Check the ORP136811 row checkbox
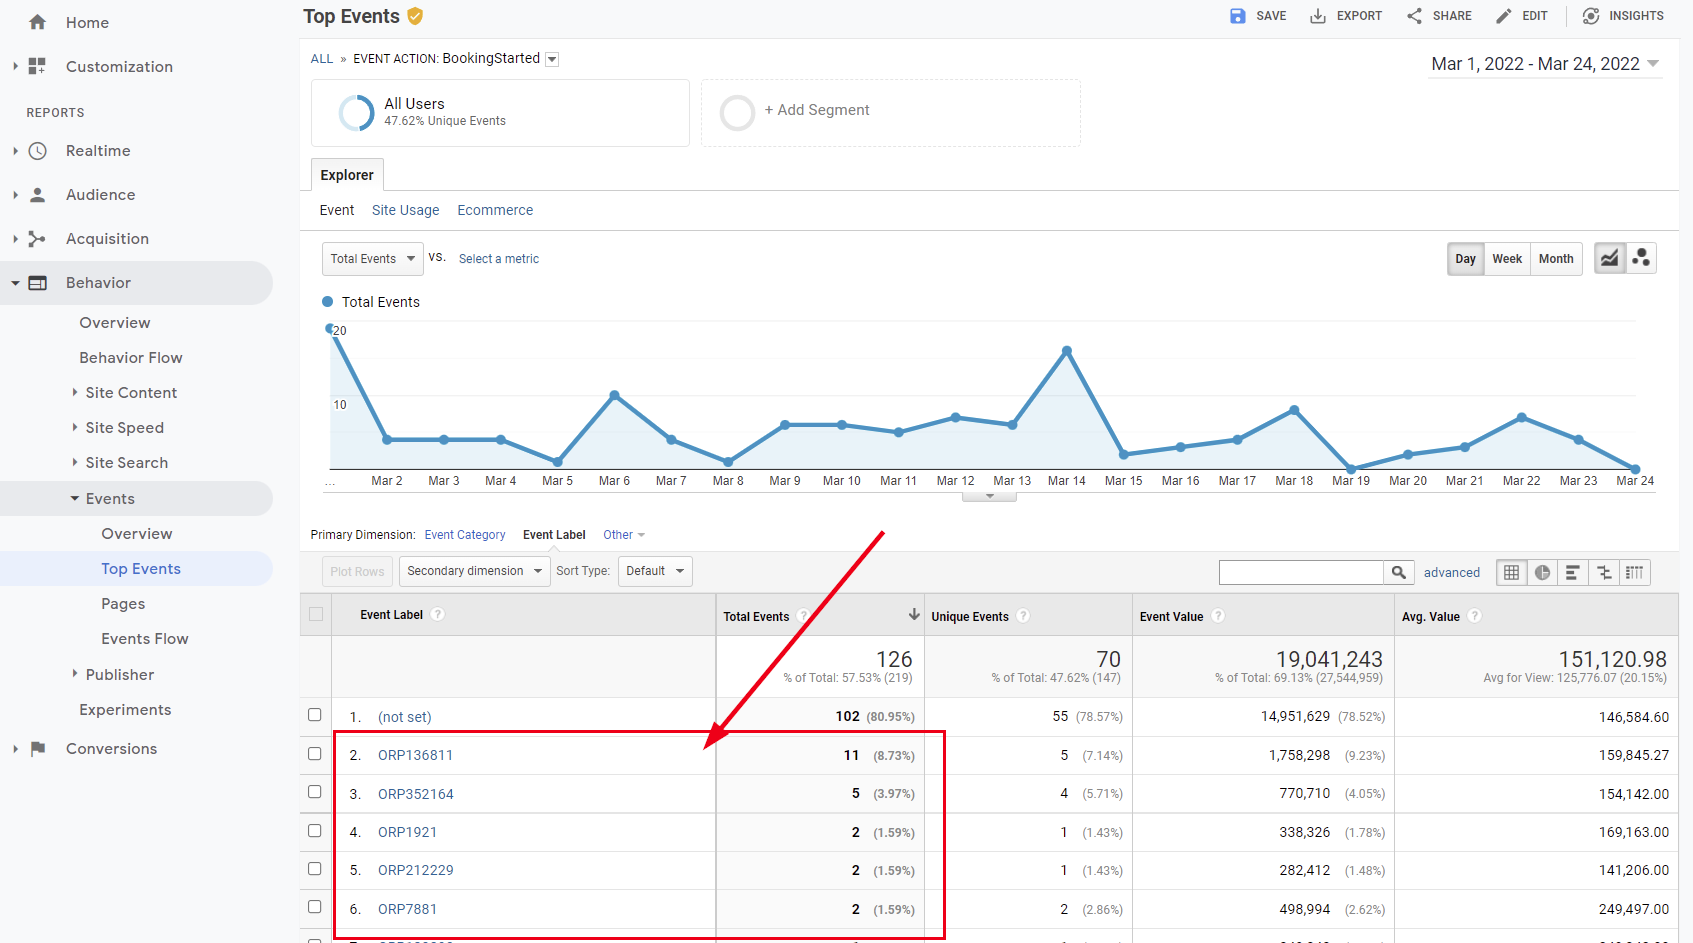The width and height of the screenshot is (1693, 943). click(315, 753)
